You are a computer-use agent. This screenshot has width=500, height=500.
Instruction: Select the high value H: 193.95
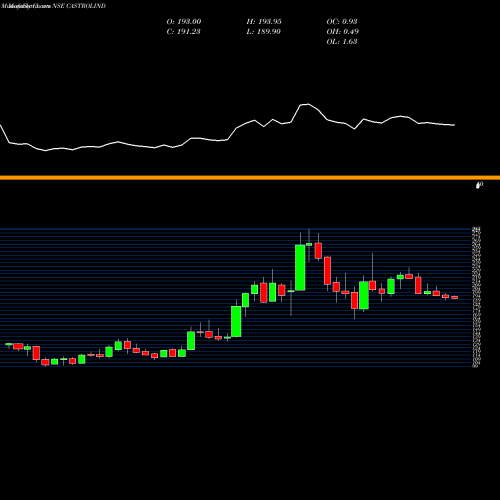[x=264, y=21]
